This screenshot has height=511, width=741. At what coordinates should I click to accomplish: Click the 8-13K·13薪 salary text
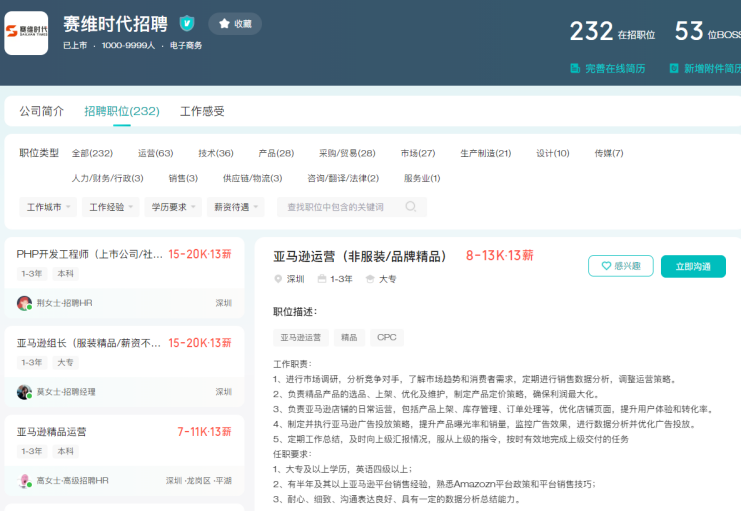point(500,256)
